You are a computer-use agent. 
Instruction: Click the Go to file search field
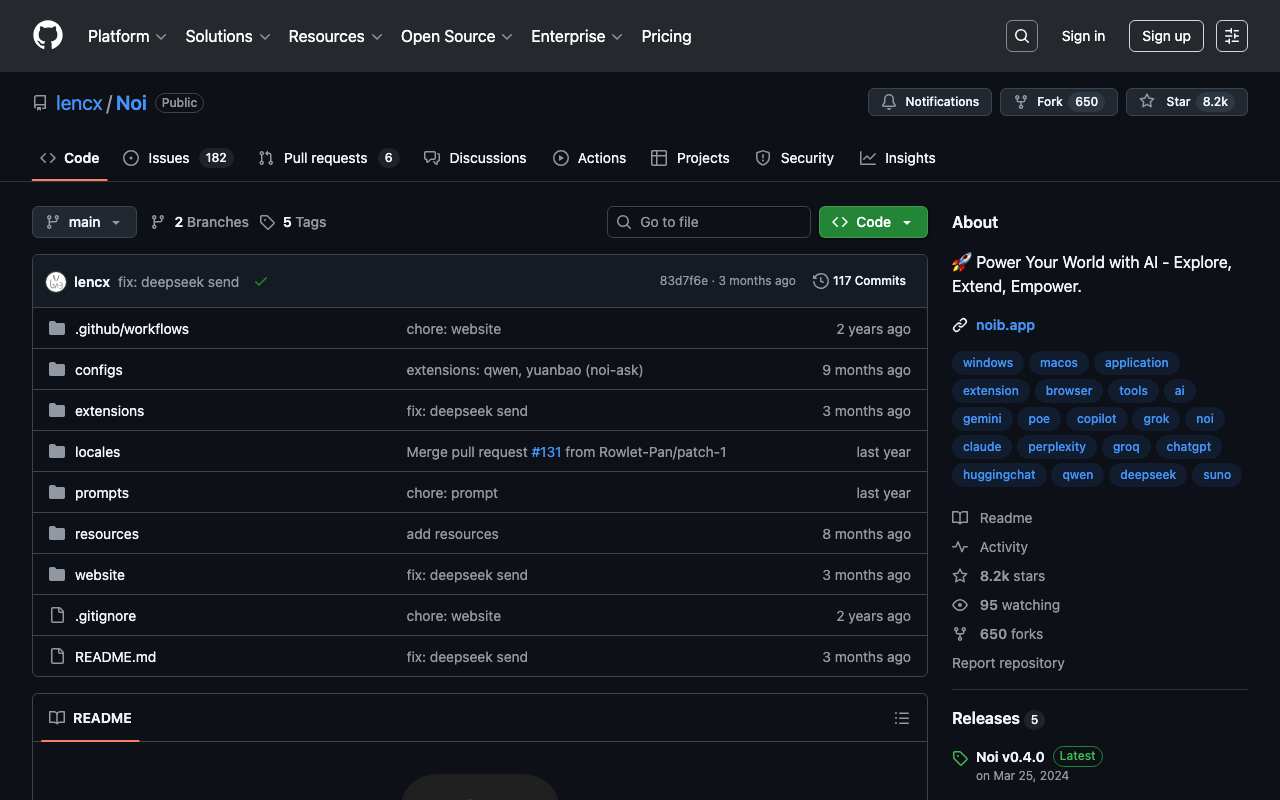tap(708, 222)
